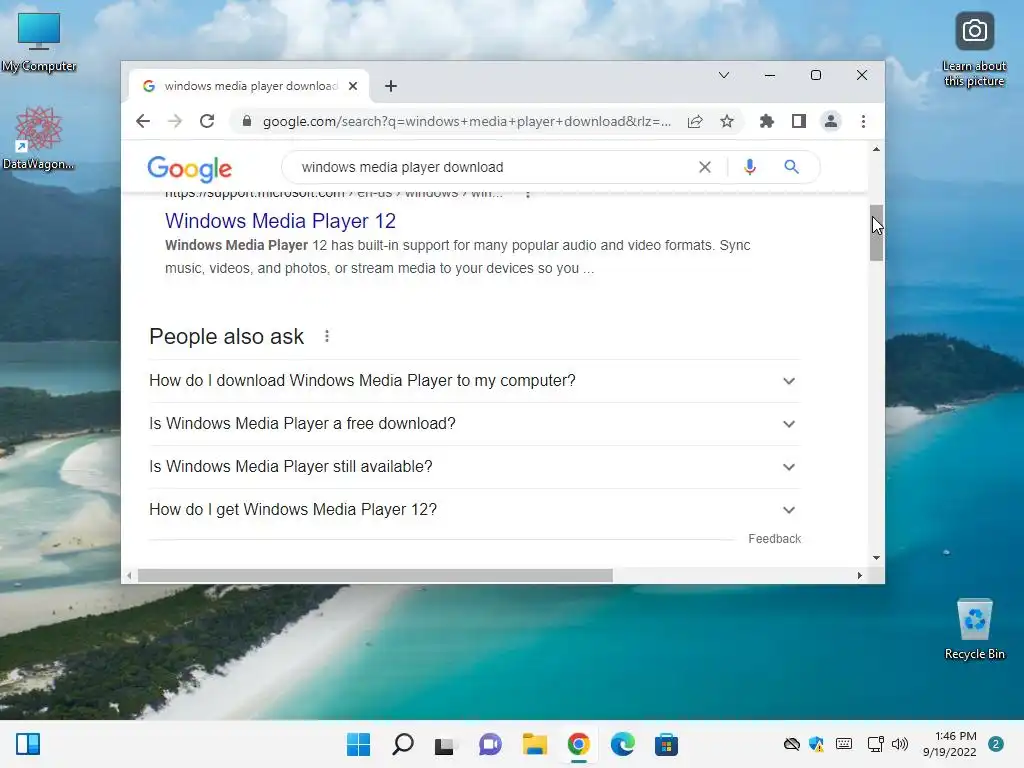Expand 'How do I get Windows Media Player 12?'
1024x768 pixels.
coord(474,510)
